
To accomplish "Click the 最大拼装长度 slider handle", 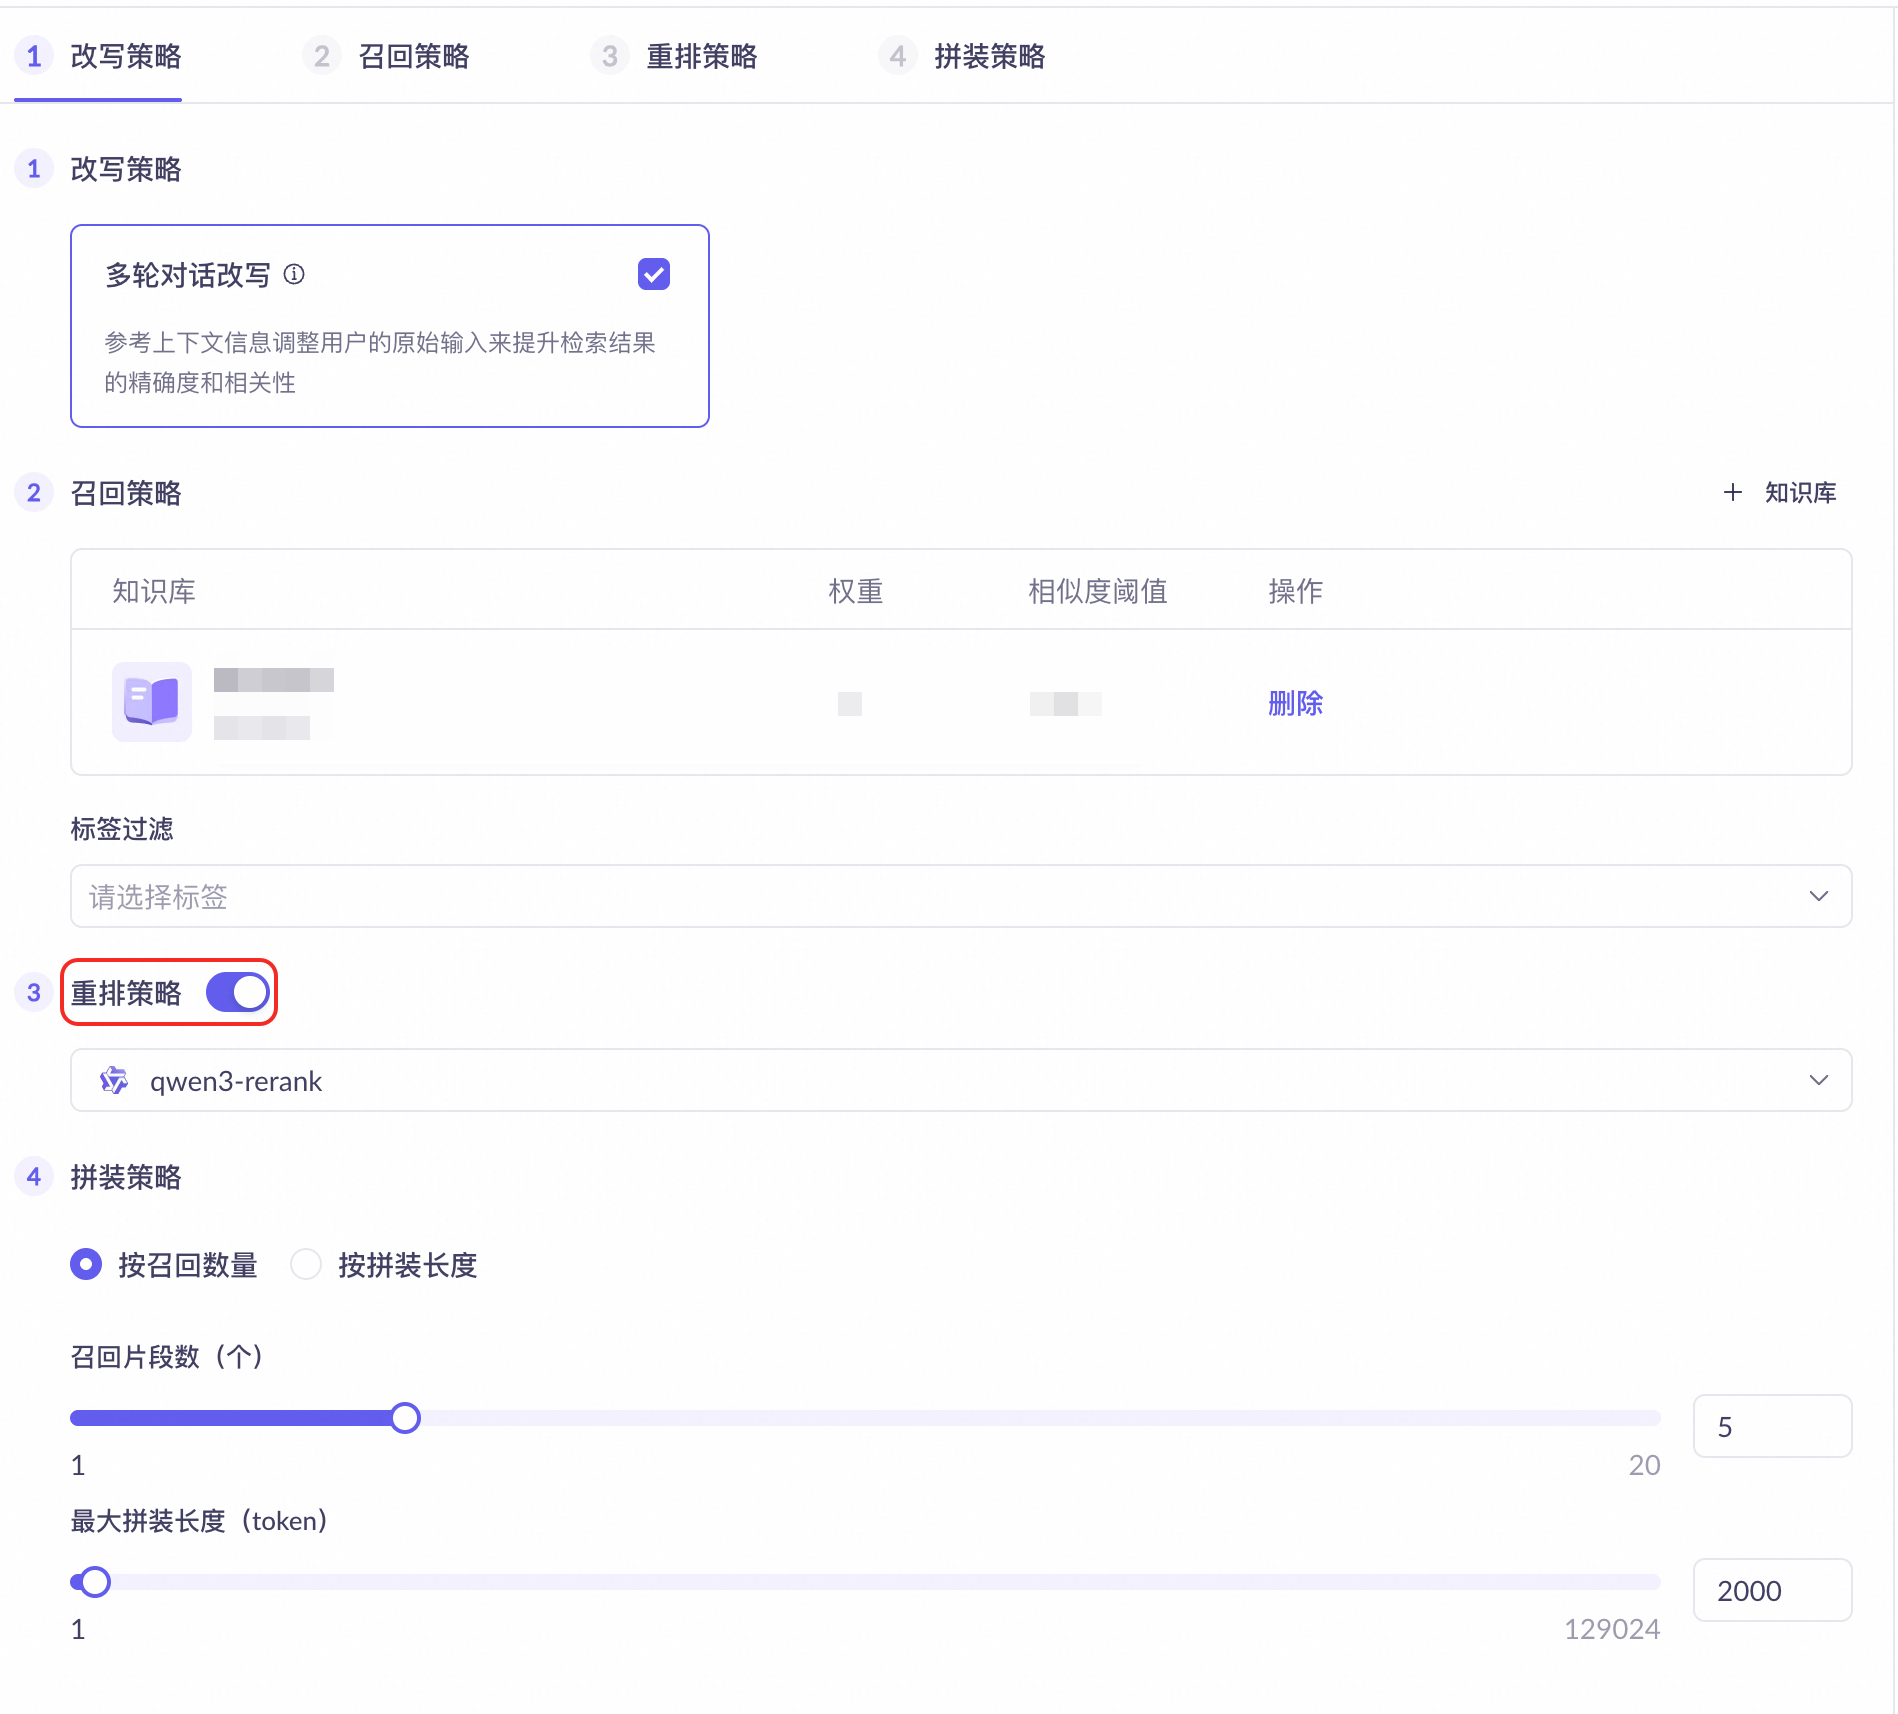I will point(95,1582).
